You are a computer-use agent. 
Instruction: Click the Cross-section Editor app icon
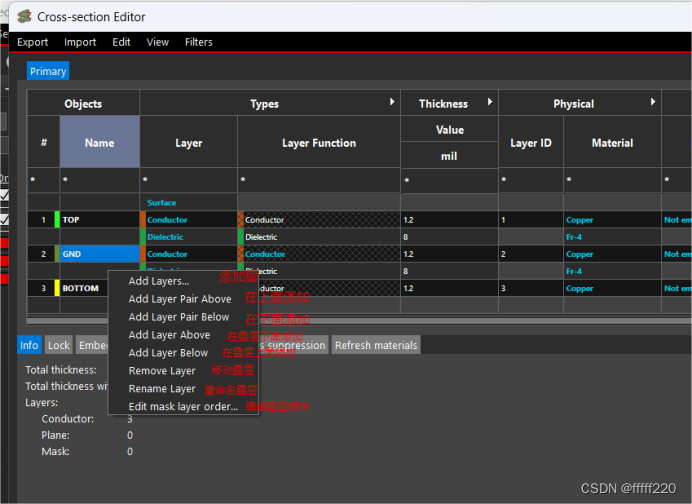24,16
